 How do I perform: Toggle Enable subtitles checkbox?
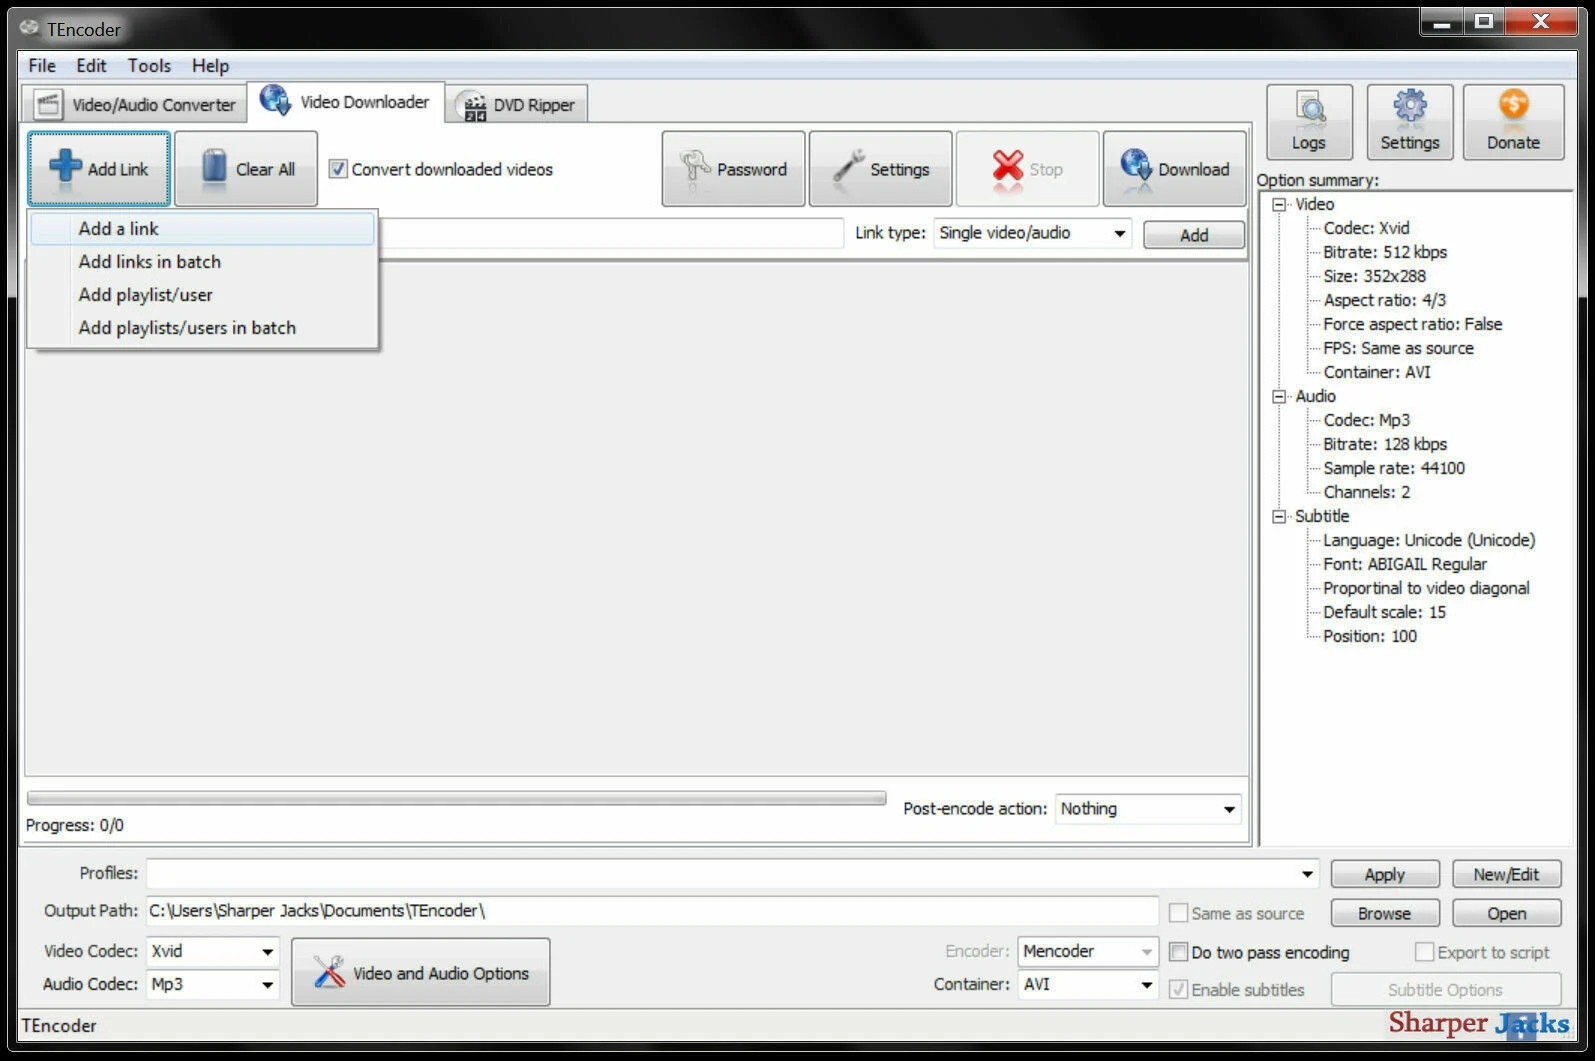tap(1178, 989)
